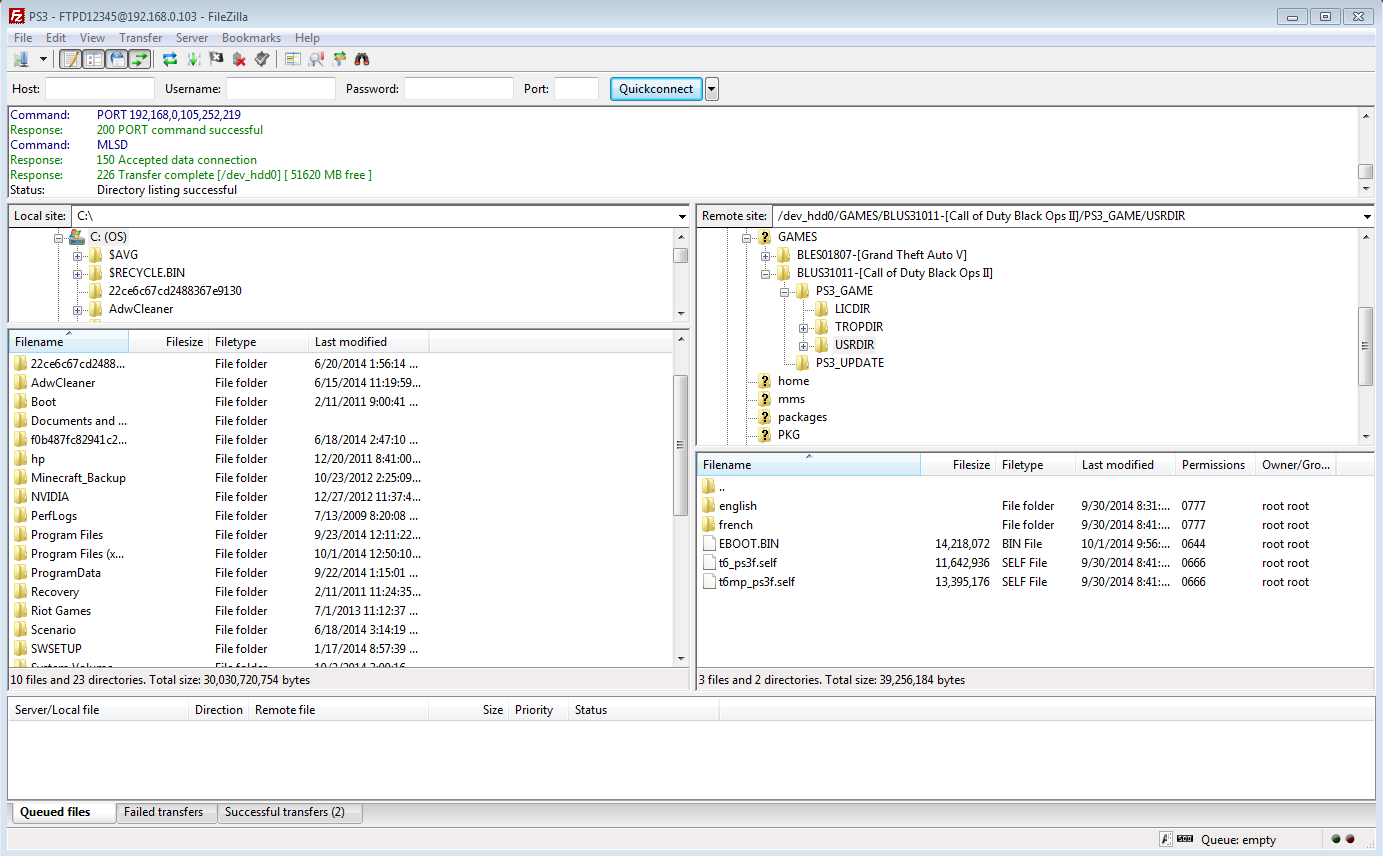Image resolution: width=1383 pixels, height=856 pixels.
Task: Open the Remote site path dropdown
Action: [x=1366, y=216]
